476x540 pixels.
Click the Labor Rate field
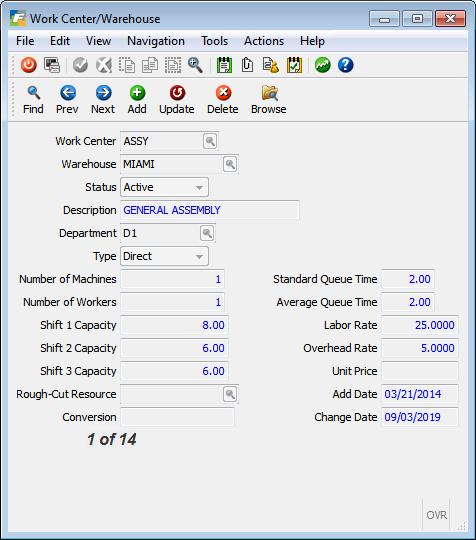tap(420, 325)
